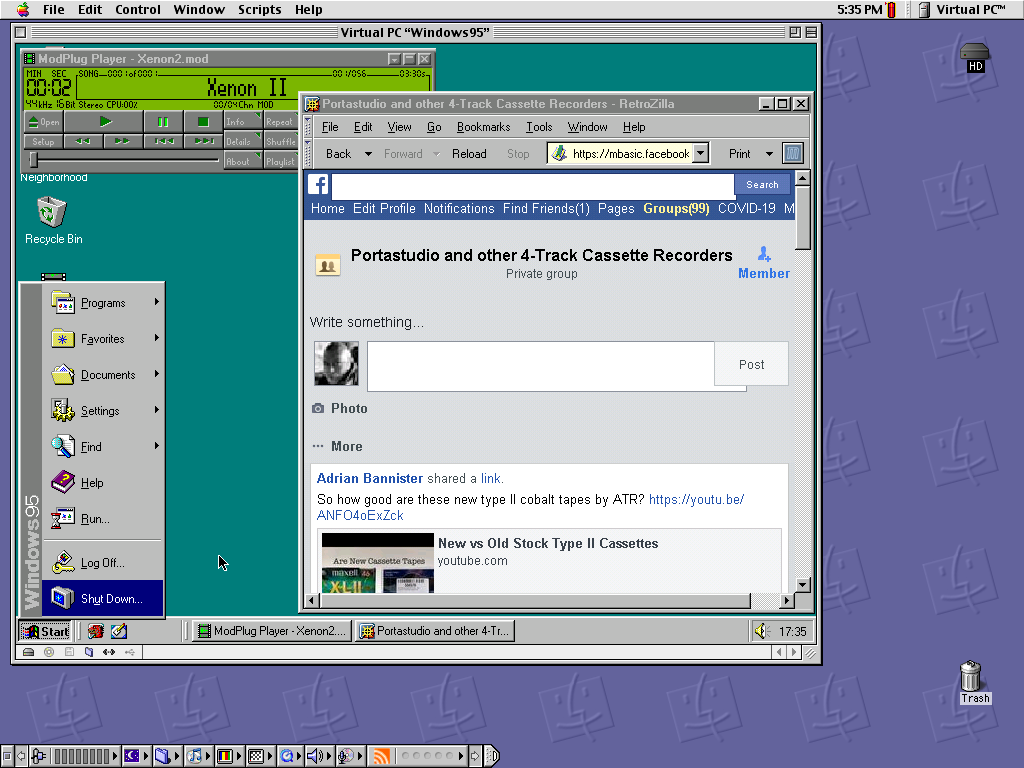Screen dimensions: 1024x768
Task: Expand Settings submenu in Start menu
Action: click(103, 410)
